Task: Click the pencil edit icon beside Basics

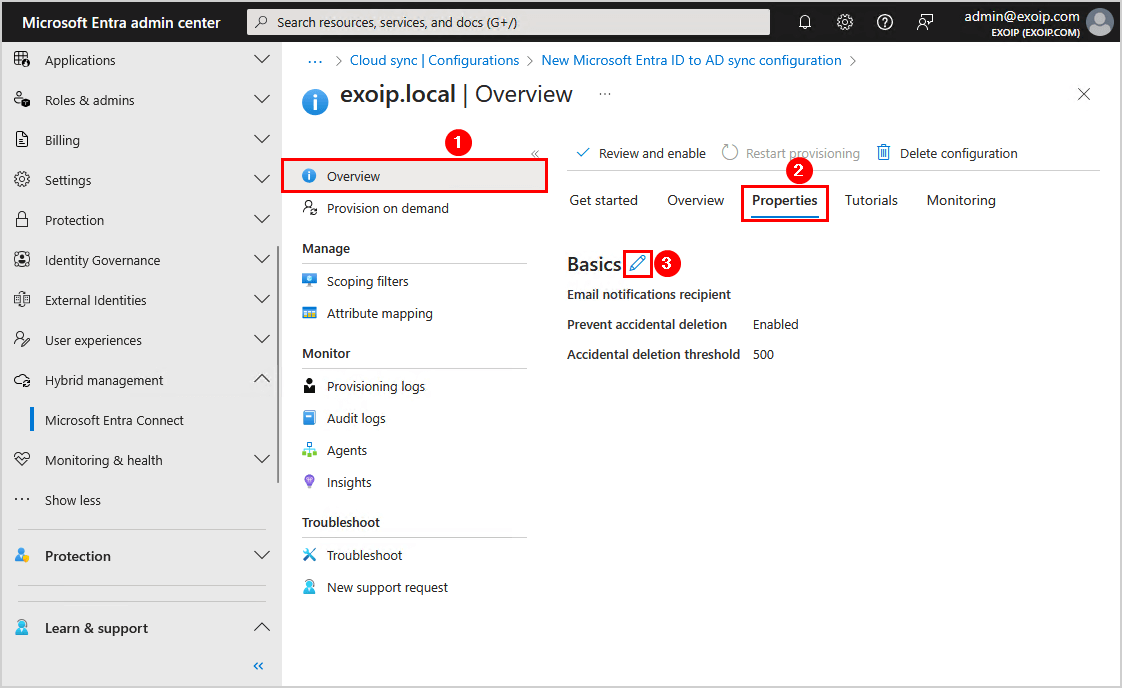Action: [x=637, y=263]
